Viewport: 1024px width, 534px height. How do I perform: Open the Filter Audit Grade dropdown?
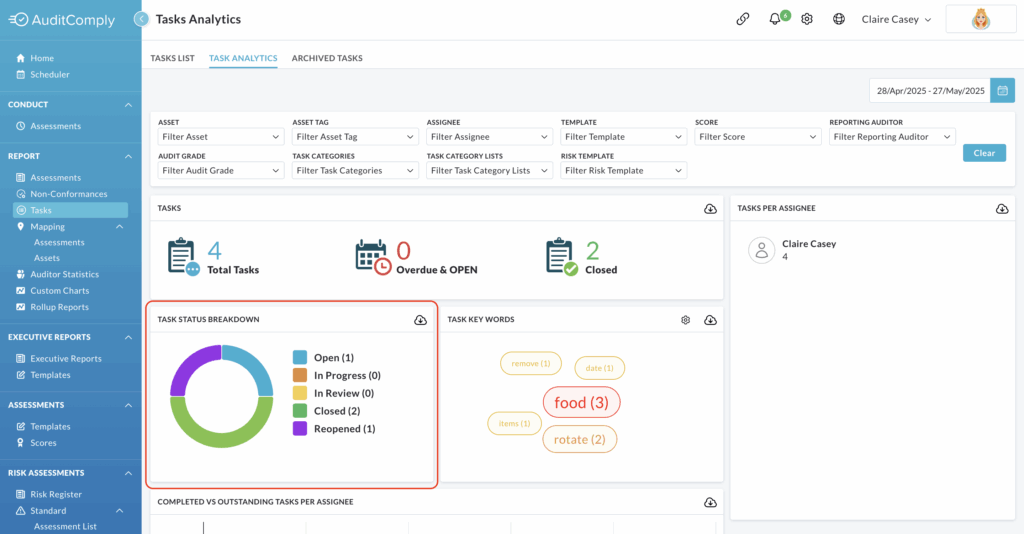tap(221, 170)
